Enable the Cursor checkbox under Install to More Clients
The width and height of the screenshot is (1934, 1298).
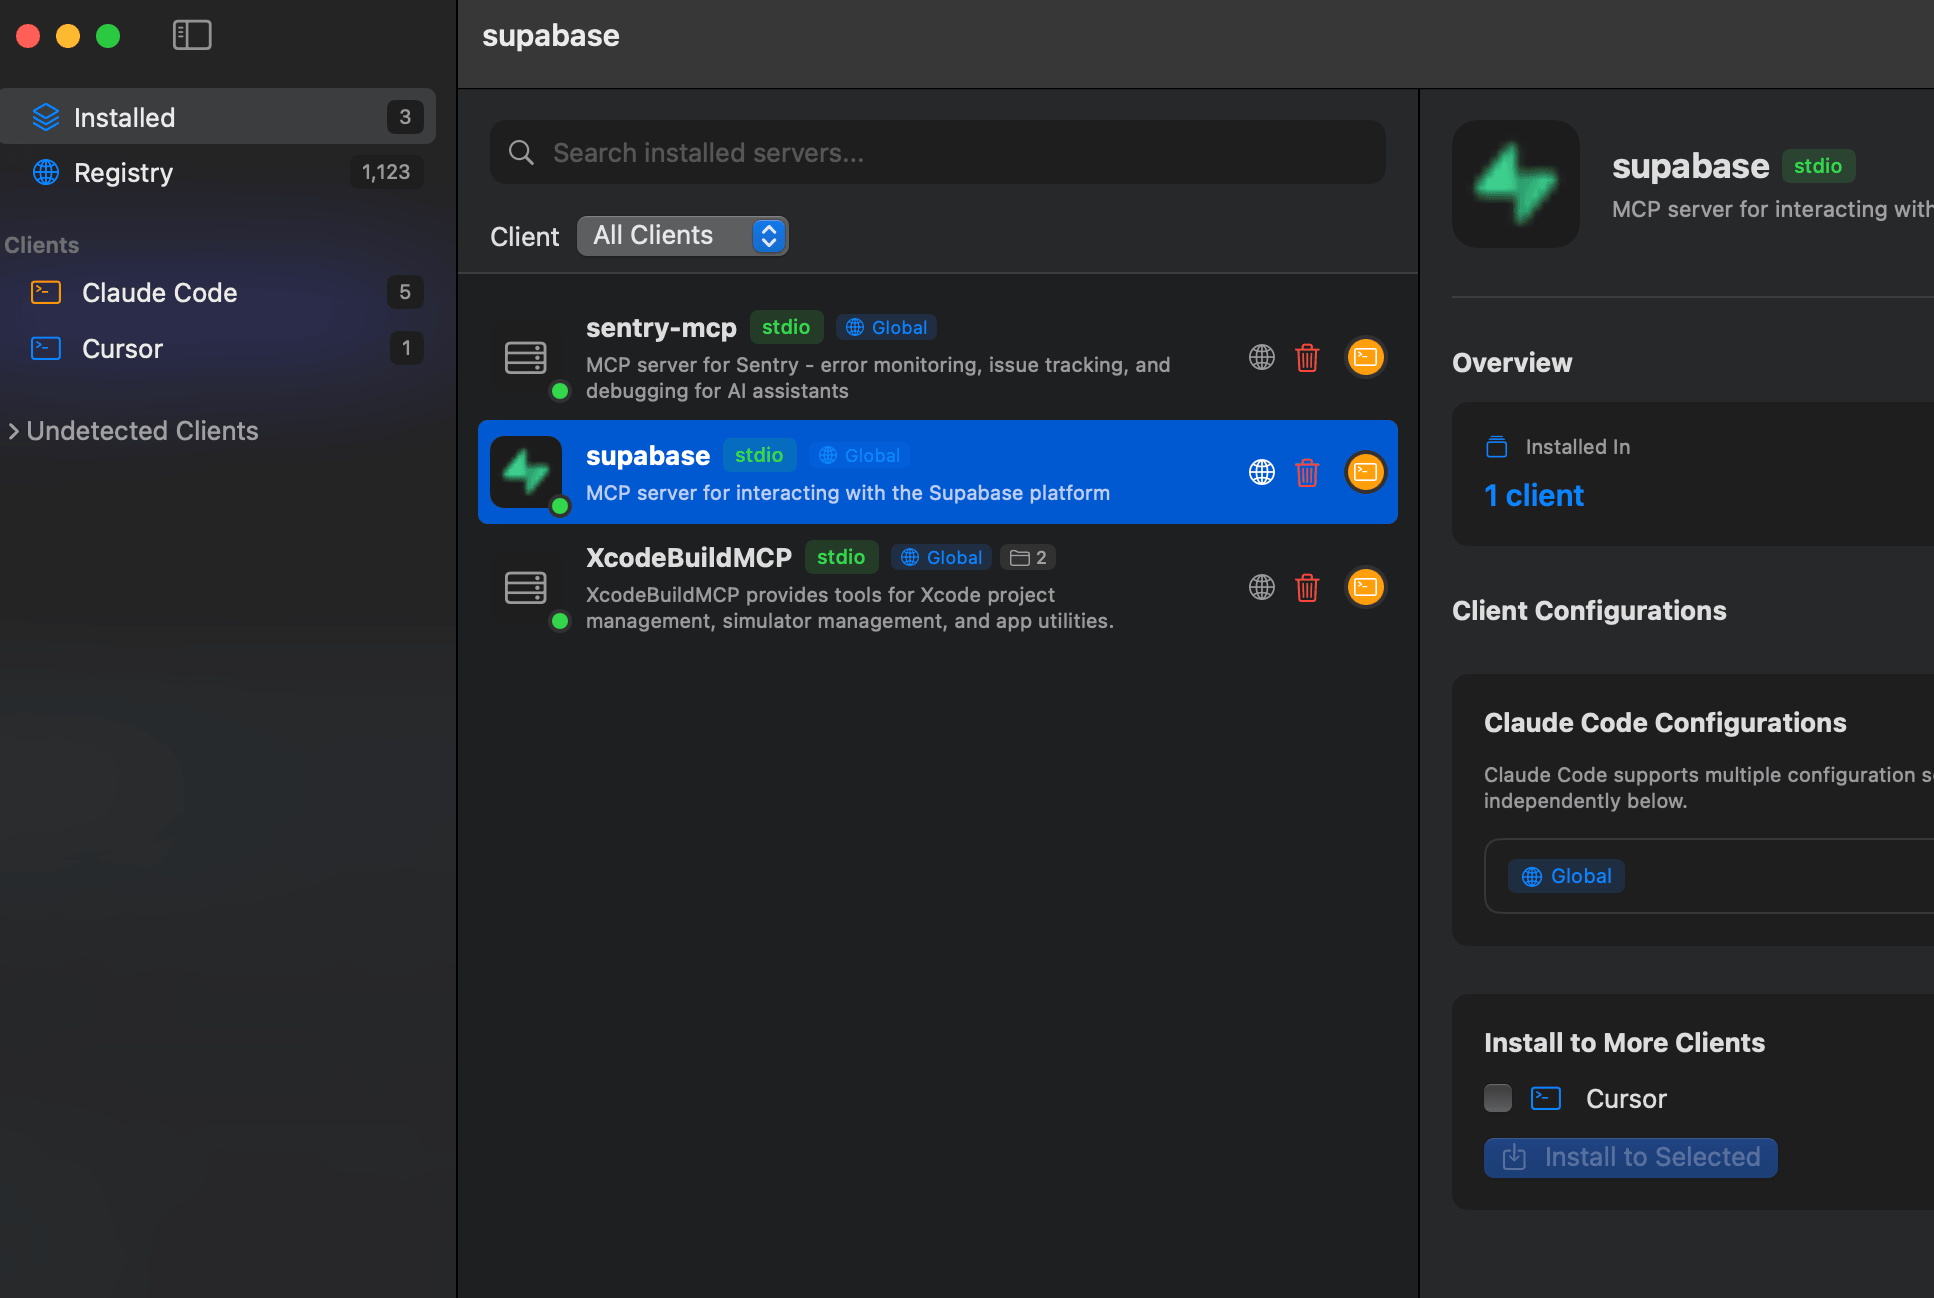click(1497, 1098)
